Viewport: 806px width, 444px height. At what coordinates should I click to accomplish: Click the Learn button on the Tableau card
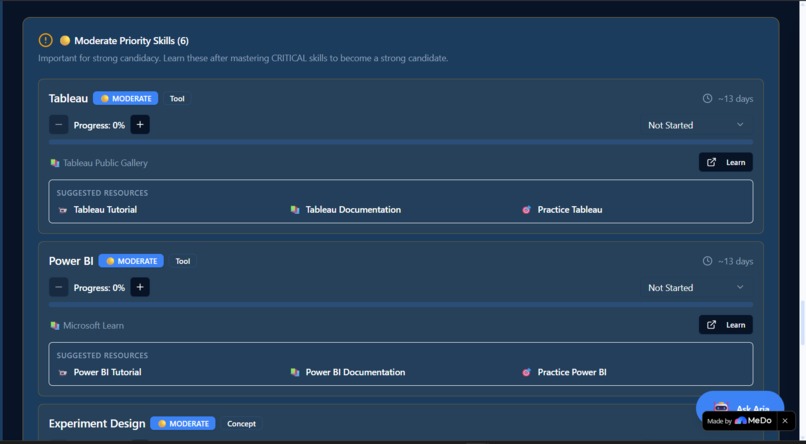726,162
